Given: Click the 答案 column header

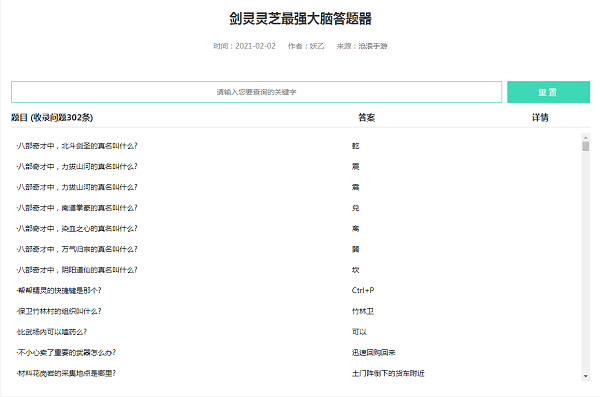Looking at the screenshot, I should coord(367,118).
